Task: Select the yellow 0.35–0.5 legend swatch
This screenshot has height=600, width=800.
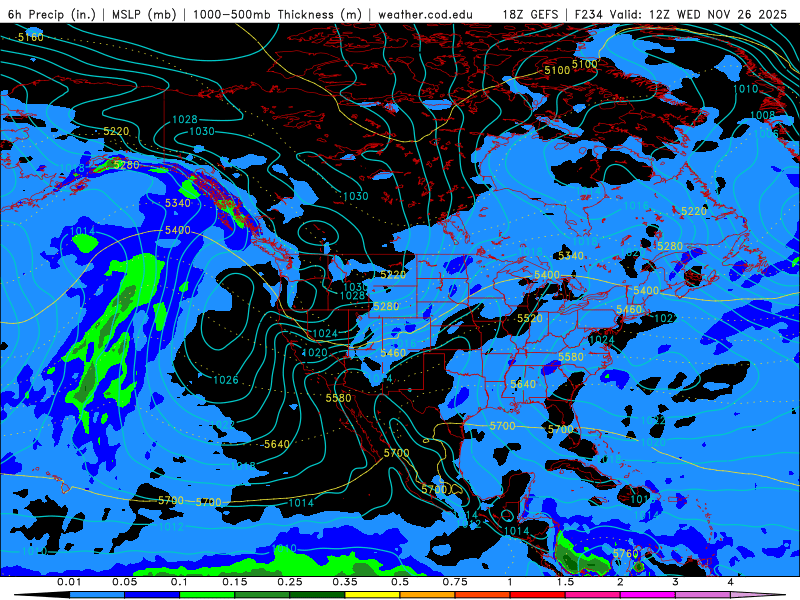Action: pyautogui.click(x=372, y=595)
